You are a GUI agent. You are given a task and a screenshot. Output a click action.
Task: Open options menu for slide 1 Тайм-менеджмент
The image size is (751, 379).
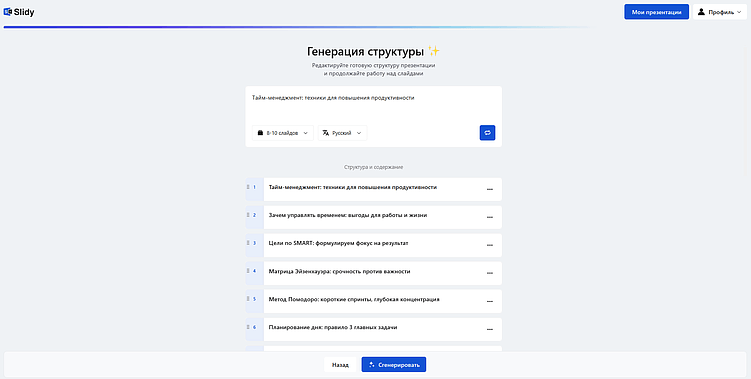pos(489,190)
